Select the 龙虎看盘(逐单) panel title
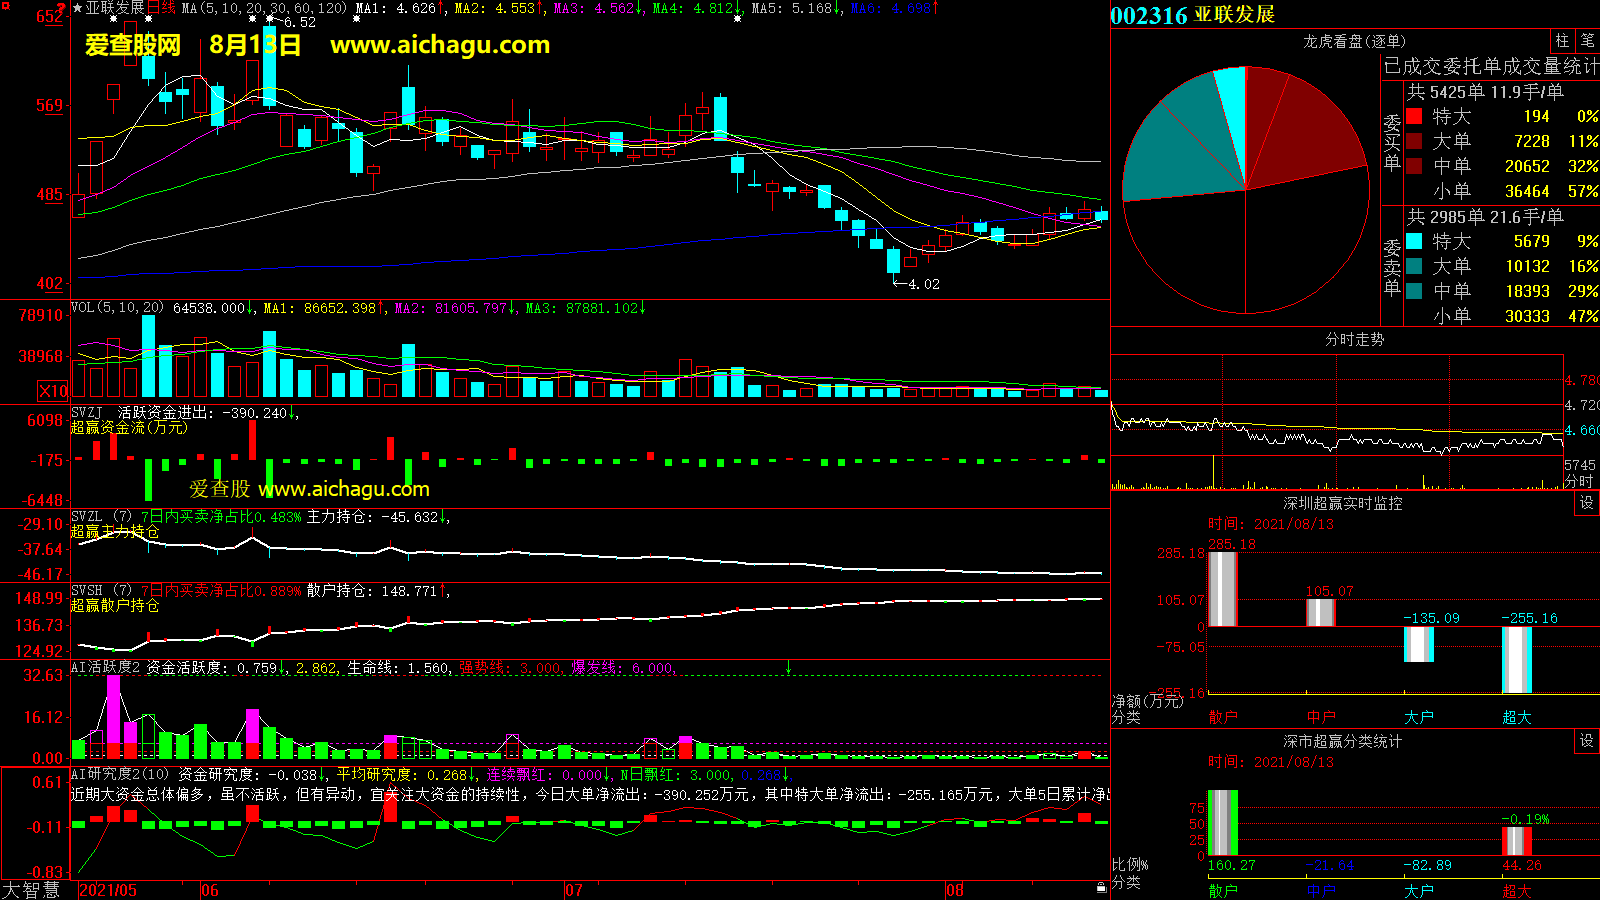The height and width of the screenshot is (900, 1600). 1354,41
